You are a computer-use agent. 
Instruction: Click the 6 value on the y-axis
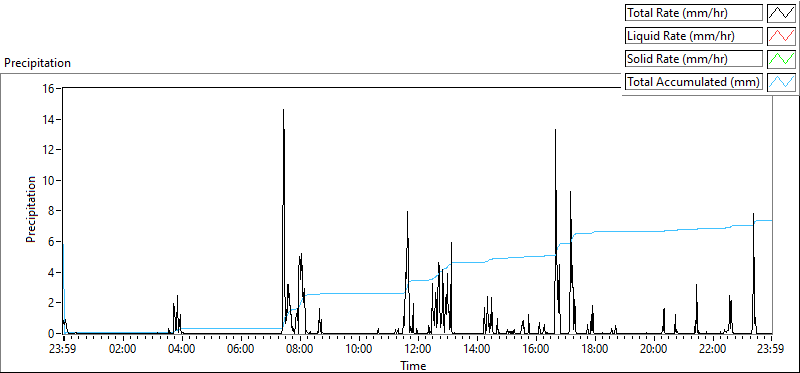pyautogui.click(x=52, y=241)
